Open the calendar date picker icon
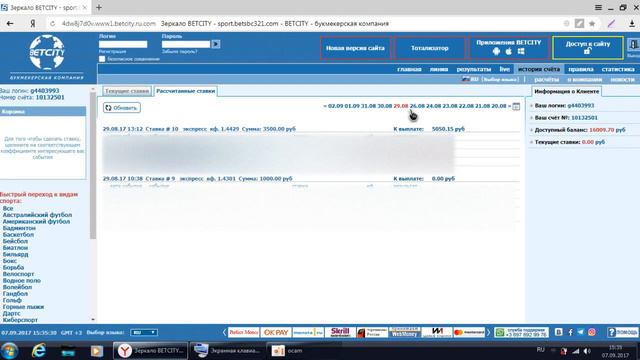 coord(516,106)
